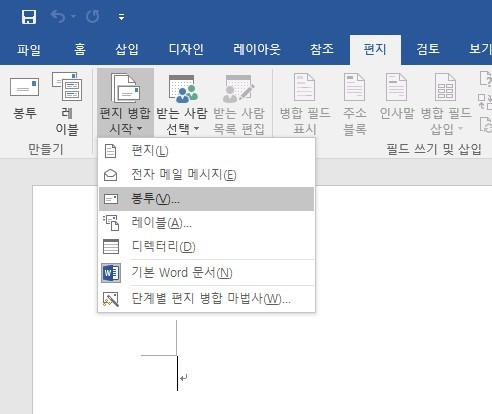492x414 pixels.
Task: Click the 주소 블록 button
Action: [355, 104]
